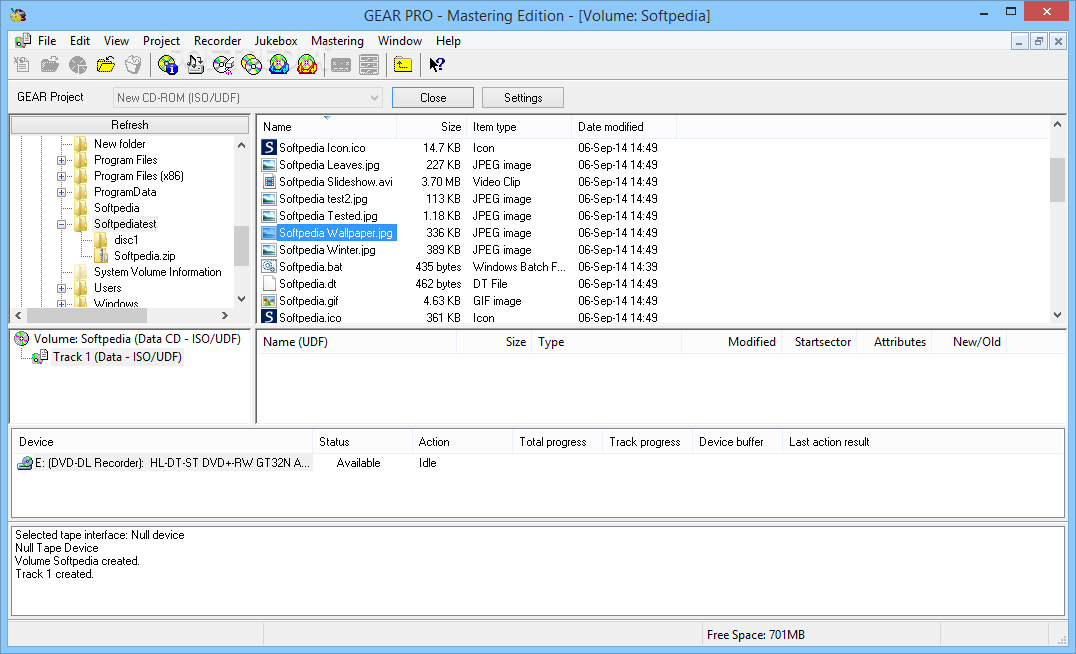Click the Volume: Softpedia disc icon in tree
This screenshot has width=1076, height=654.
pos(22,339)
